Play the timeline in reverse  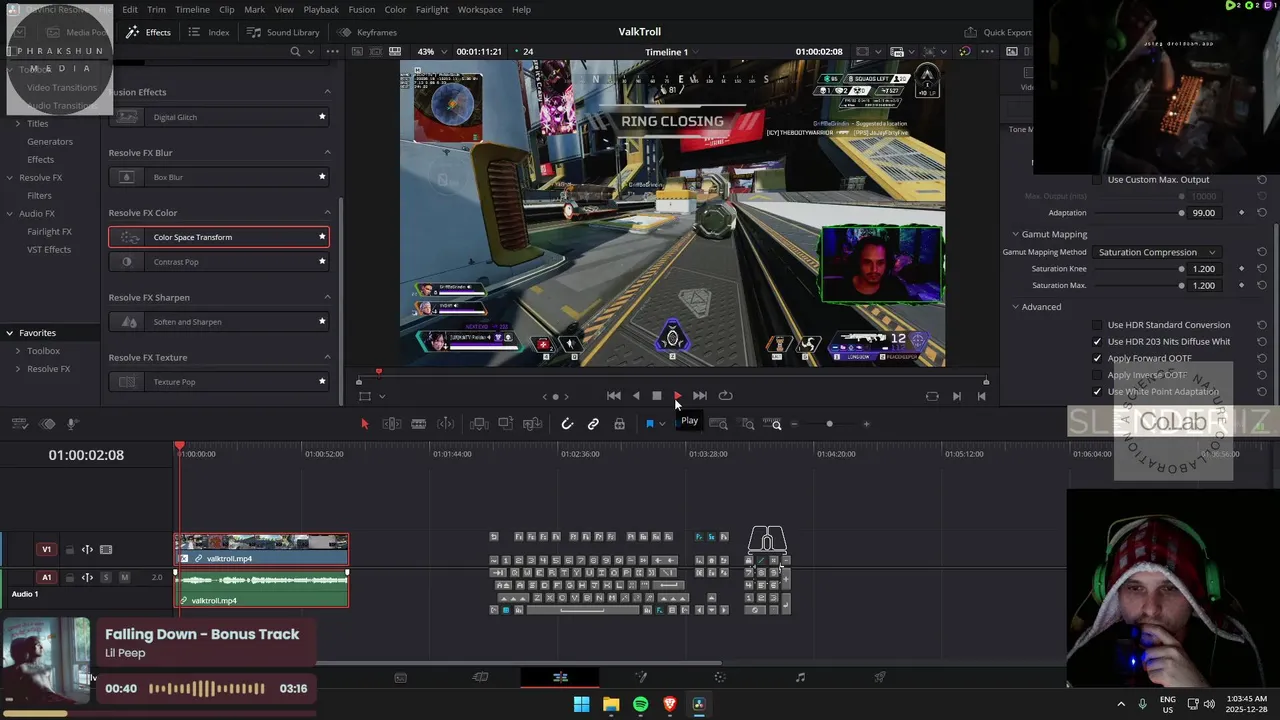click(x=636, y=396)
